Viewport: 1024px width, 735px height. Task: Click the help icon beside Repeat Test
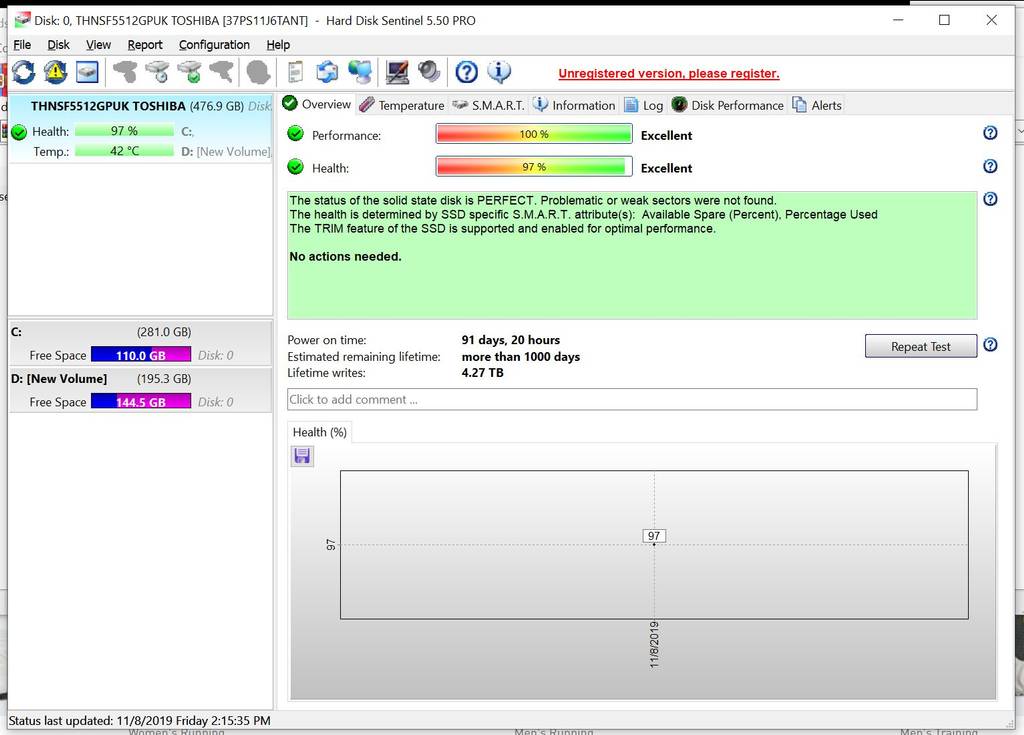coord(990,345)
